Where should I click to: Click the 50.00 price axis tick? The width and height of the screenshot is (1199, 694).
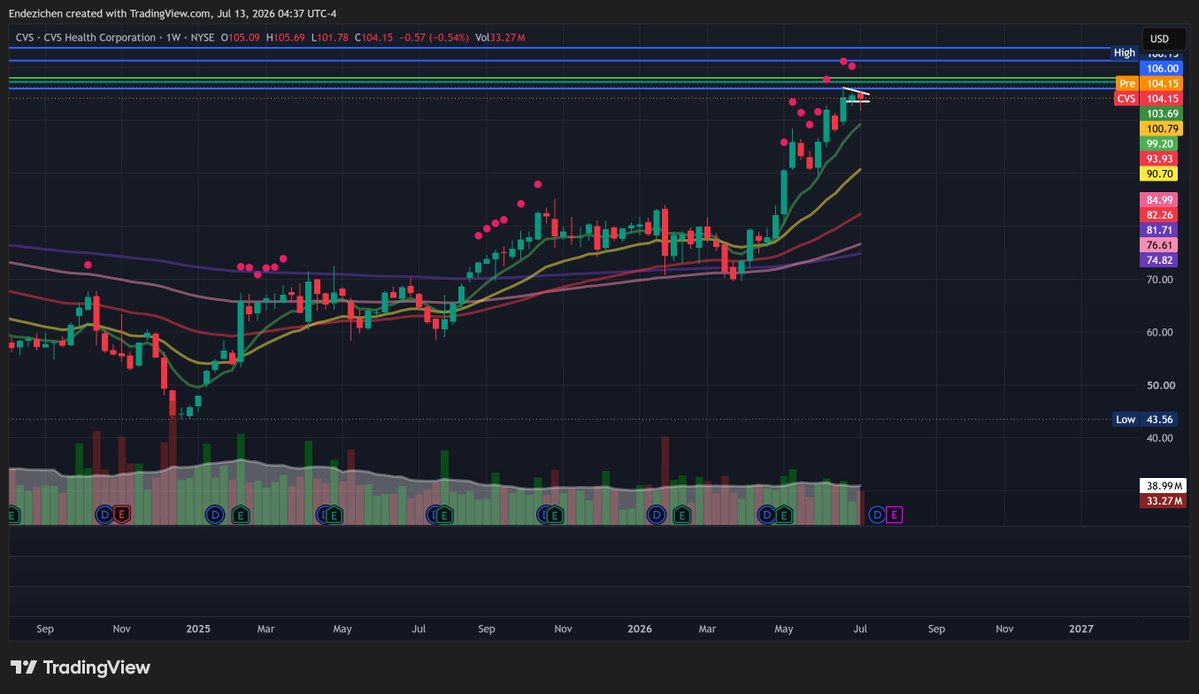pyautogui.click(x=1159, y=385)
